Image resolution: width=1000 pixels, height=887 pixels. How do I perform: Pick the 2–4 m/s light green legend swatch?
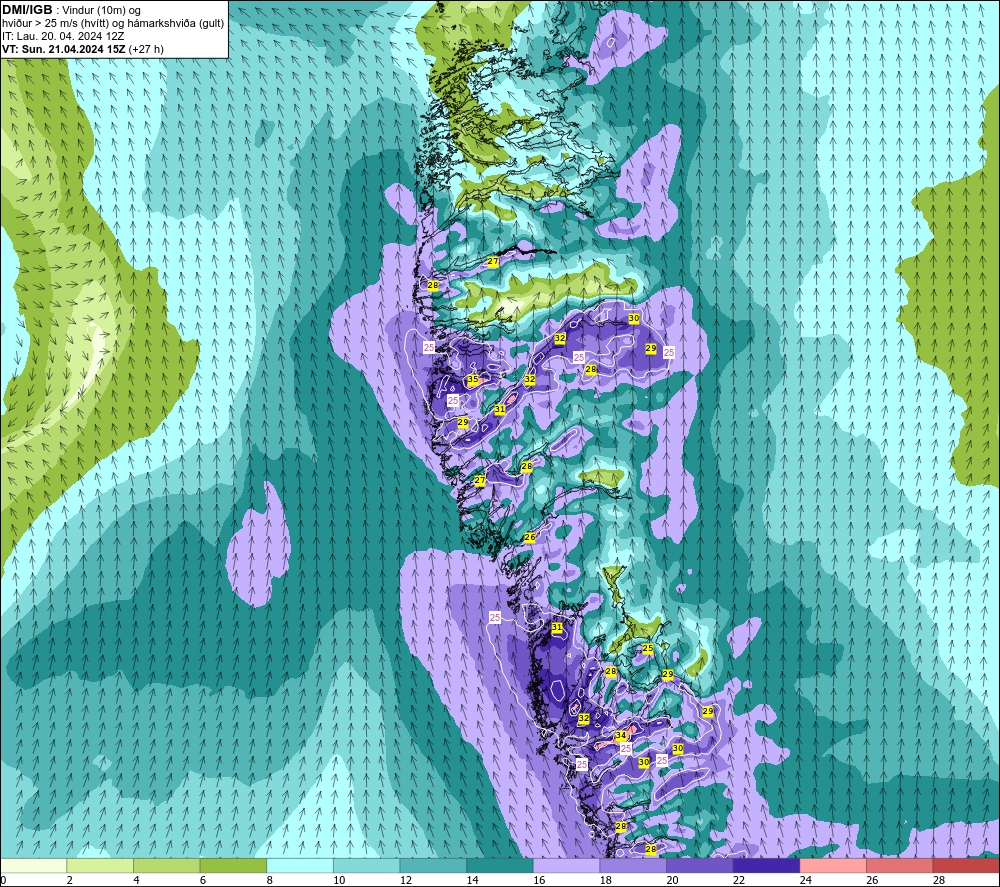[x=99, y=865]
